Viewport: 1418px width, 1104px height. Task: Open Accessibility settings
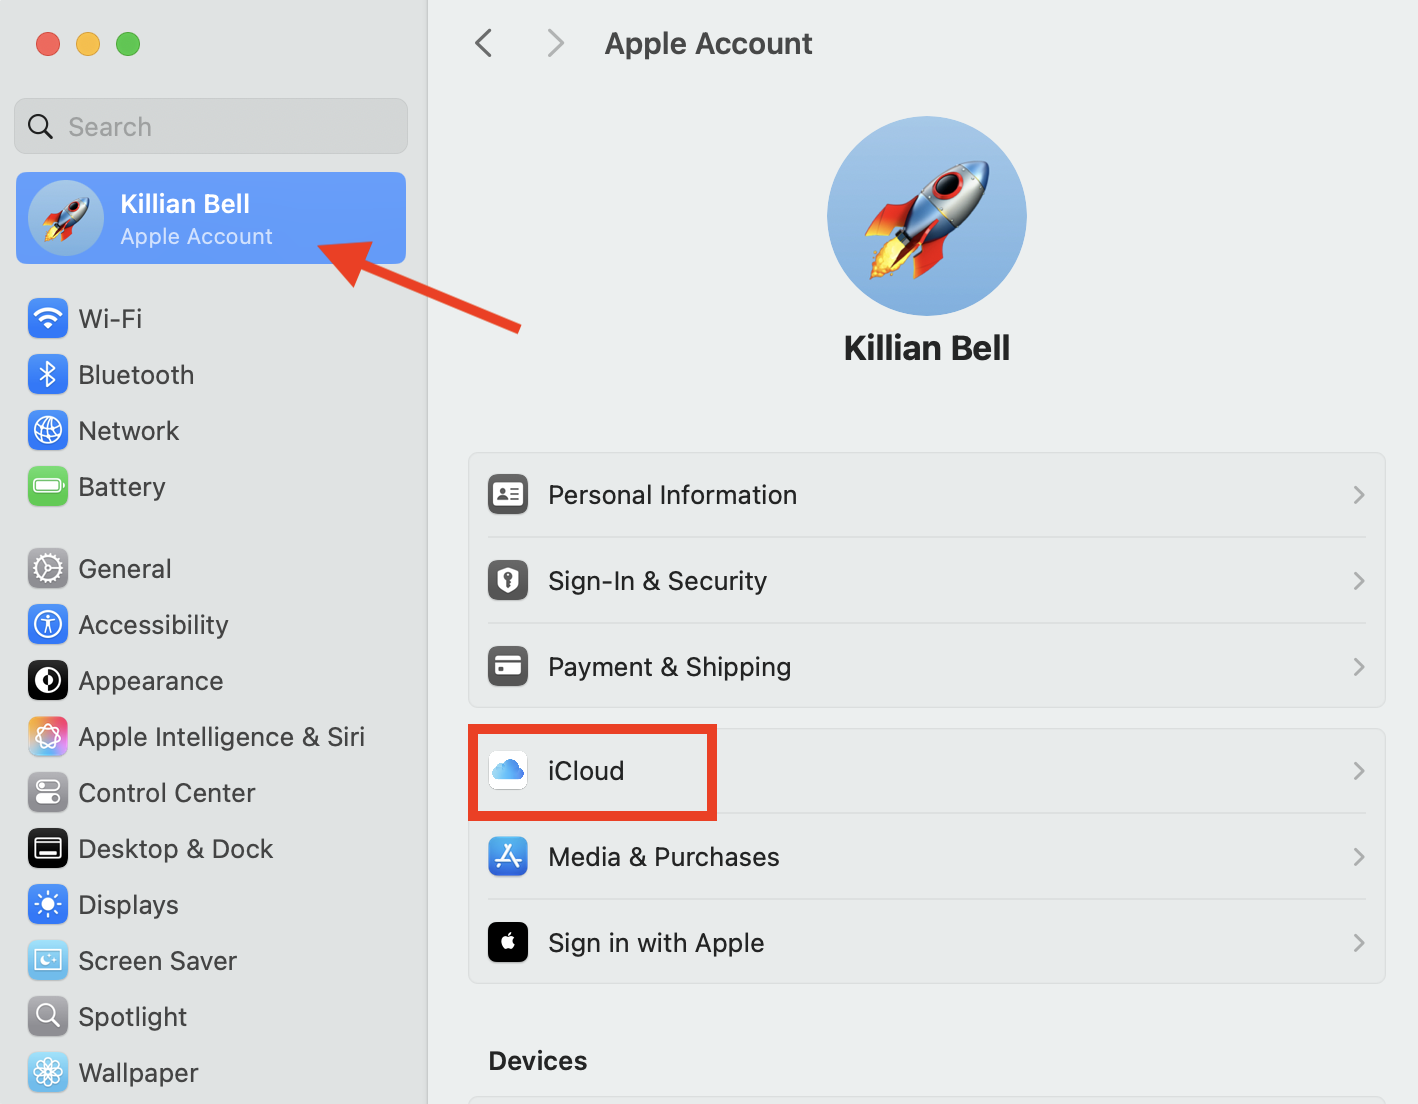(x=152, y=624)
